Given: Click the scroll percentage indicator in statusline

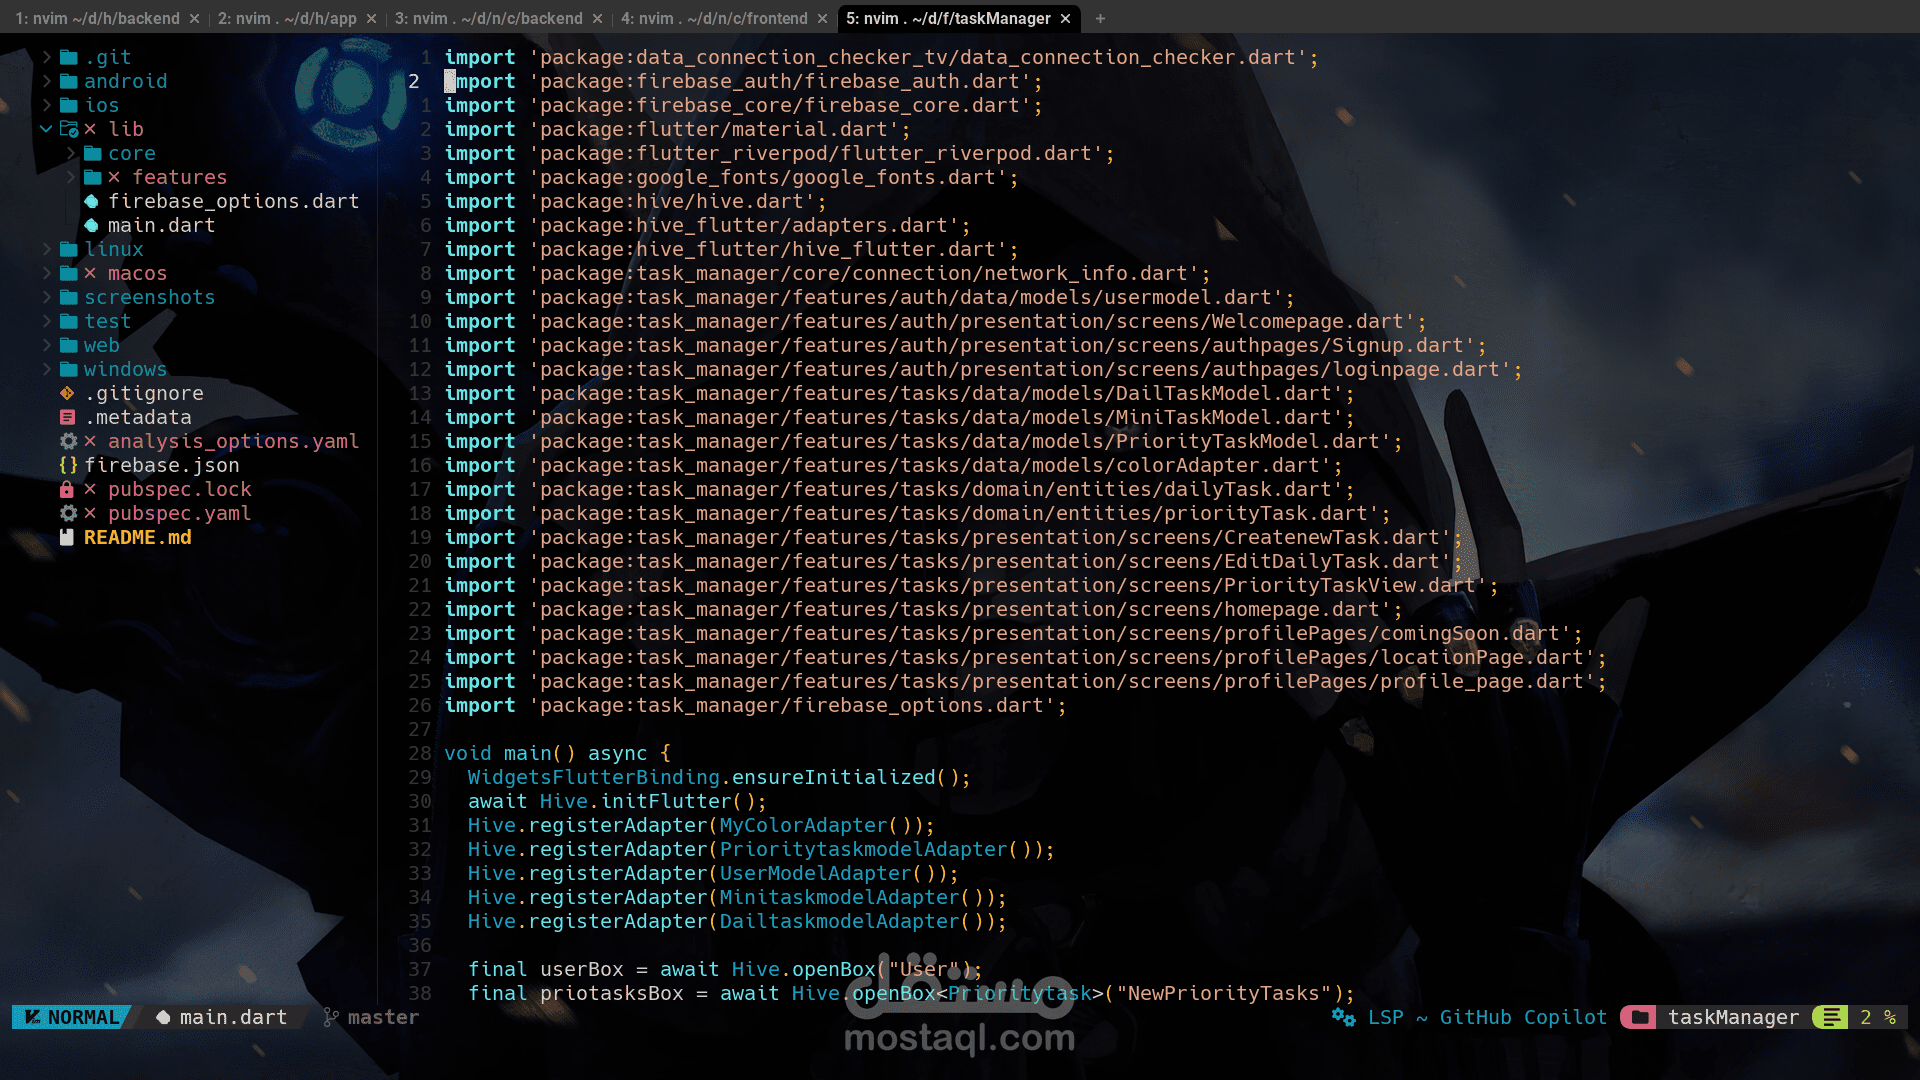Looking at the screenshot, I should pyautogui.click(x=1877, y=1017).
